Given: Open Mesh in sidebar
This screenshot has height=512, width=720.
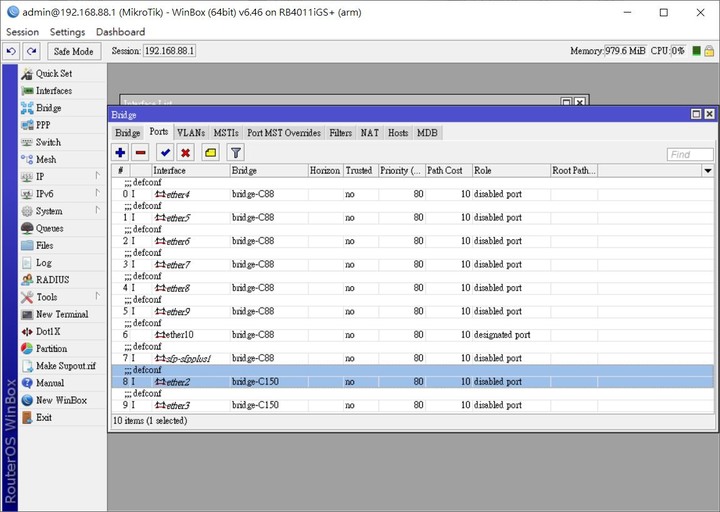Looking at the screenshot, I should [62, 159].
